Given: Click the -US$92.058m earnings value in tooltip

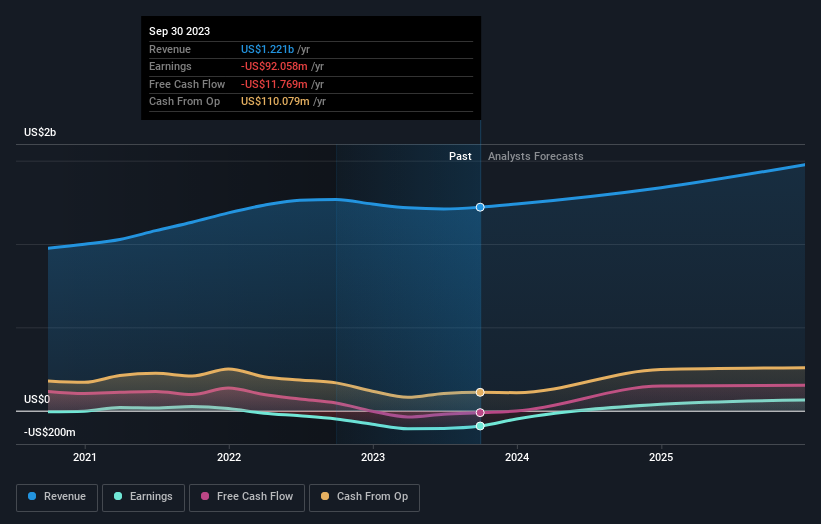Looking at the screenshot, I should click(274, 66).
